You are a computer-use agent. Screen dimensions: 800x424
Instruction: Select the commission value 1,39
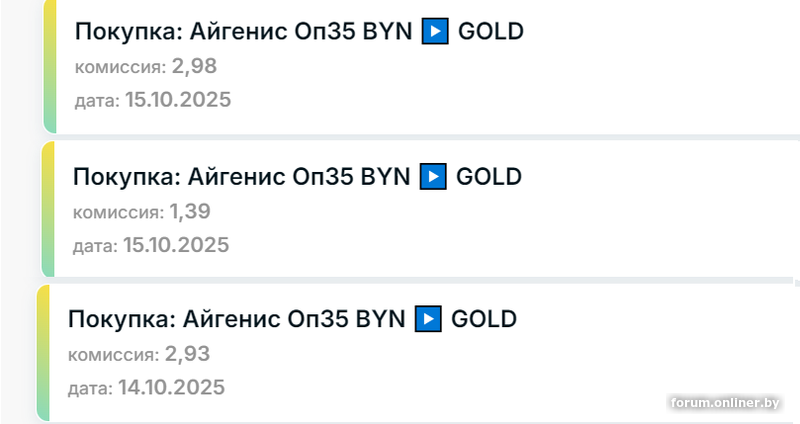[190, 212]
